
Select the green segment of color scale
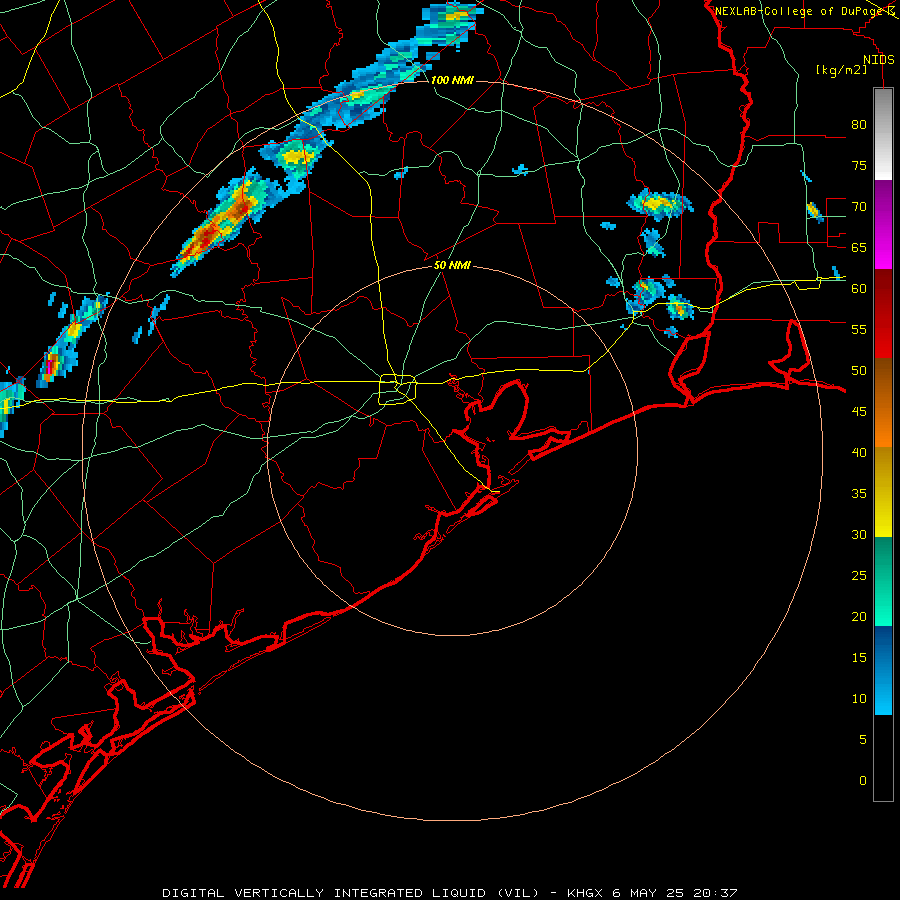[x=883, y=581]
